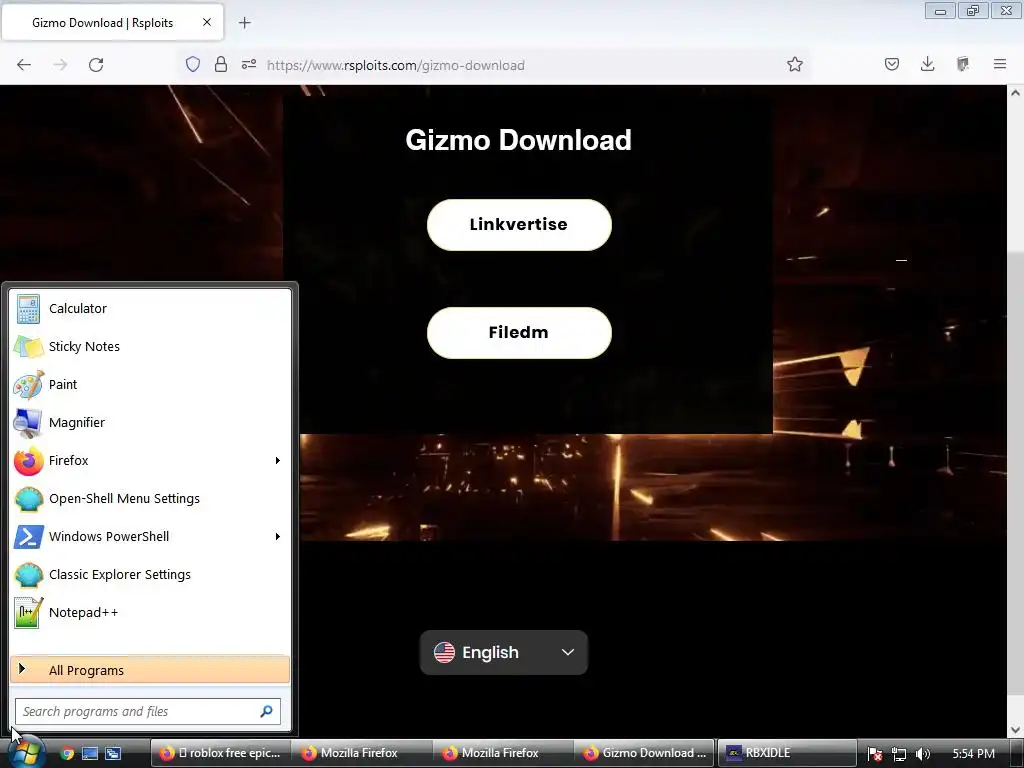This screenshot has width=1024, height=768.
Task: Launch Paint from the Start menu
Action: 150,384
